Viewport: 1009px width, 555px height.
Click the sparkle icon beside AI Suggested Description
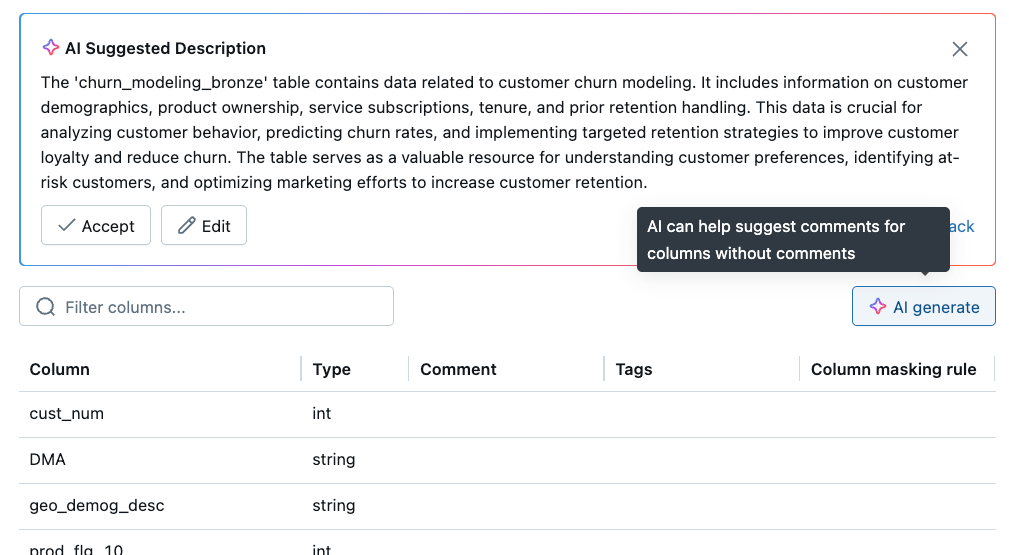coord(51,48)
